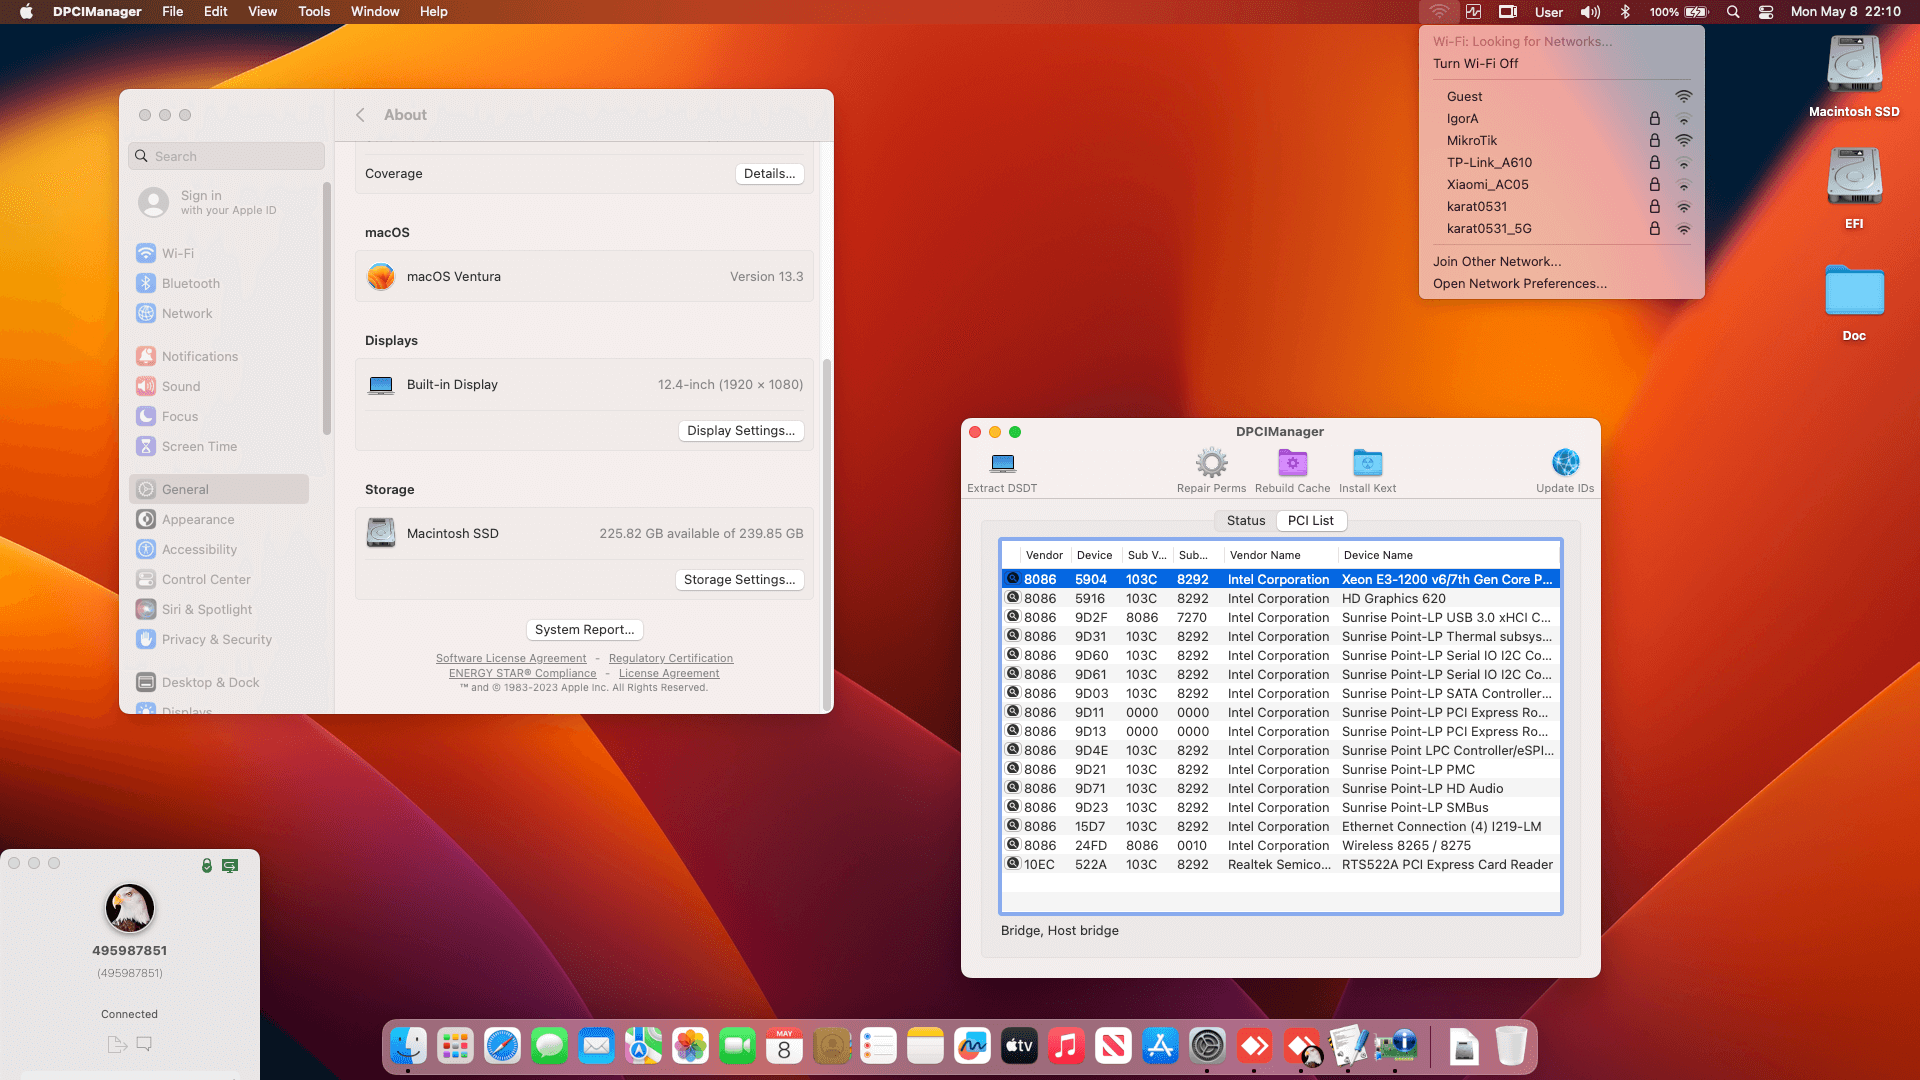Open ENERGY STAR Compliance link
Image resolution: width=1920 pixels, height=1080 pixels.
[522, 674]
